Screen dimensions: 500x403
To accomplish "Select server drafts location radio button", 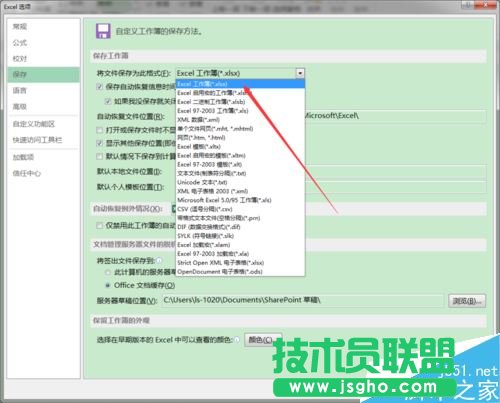I will [108, 272].
